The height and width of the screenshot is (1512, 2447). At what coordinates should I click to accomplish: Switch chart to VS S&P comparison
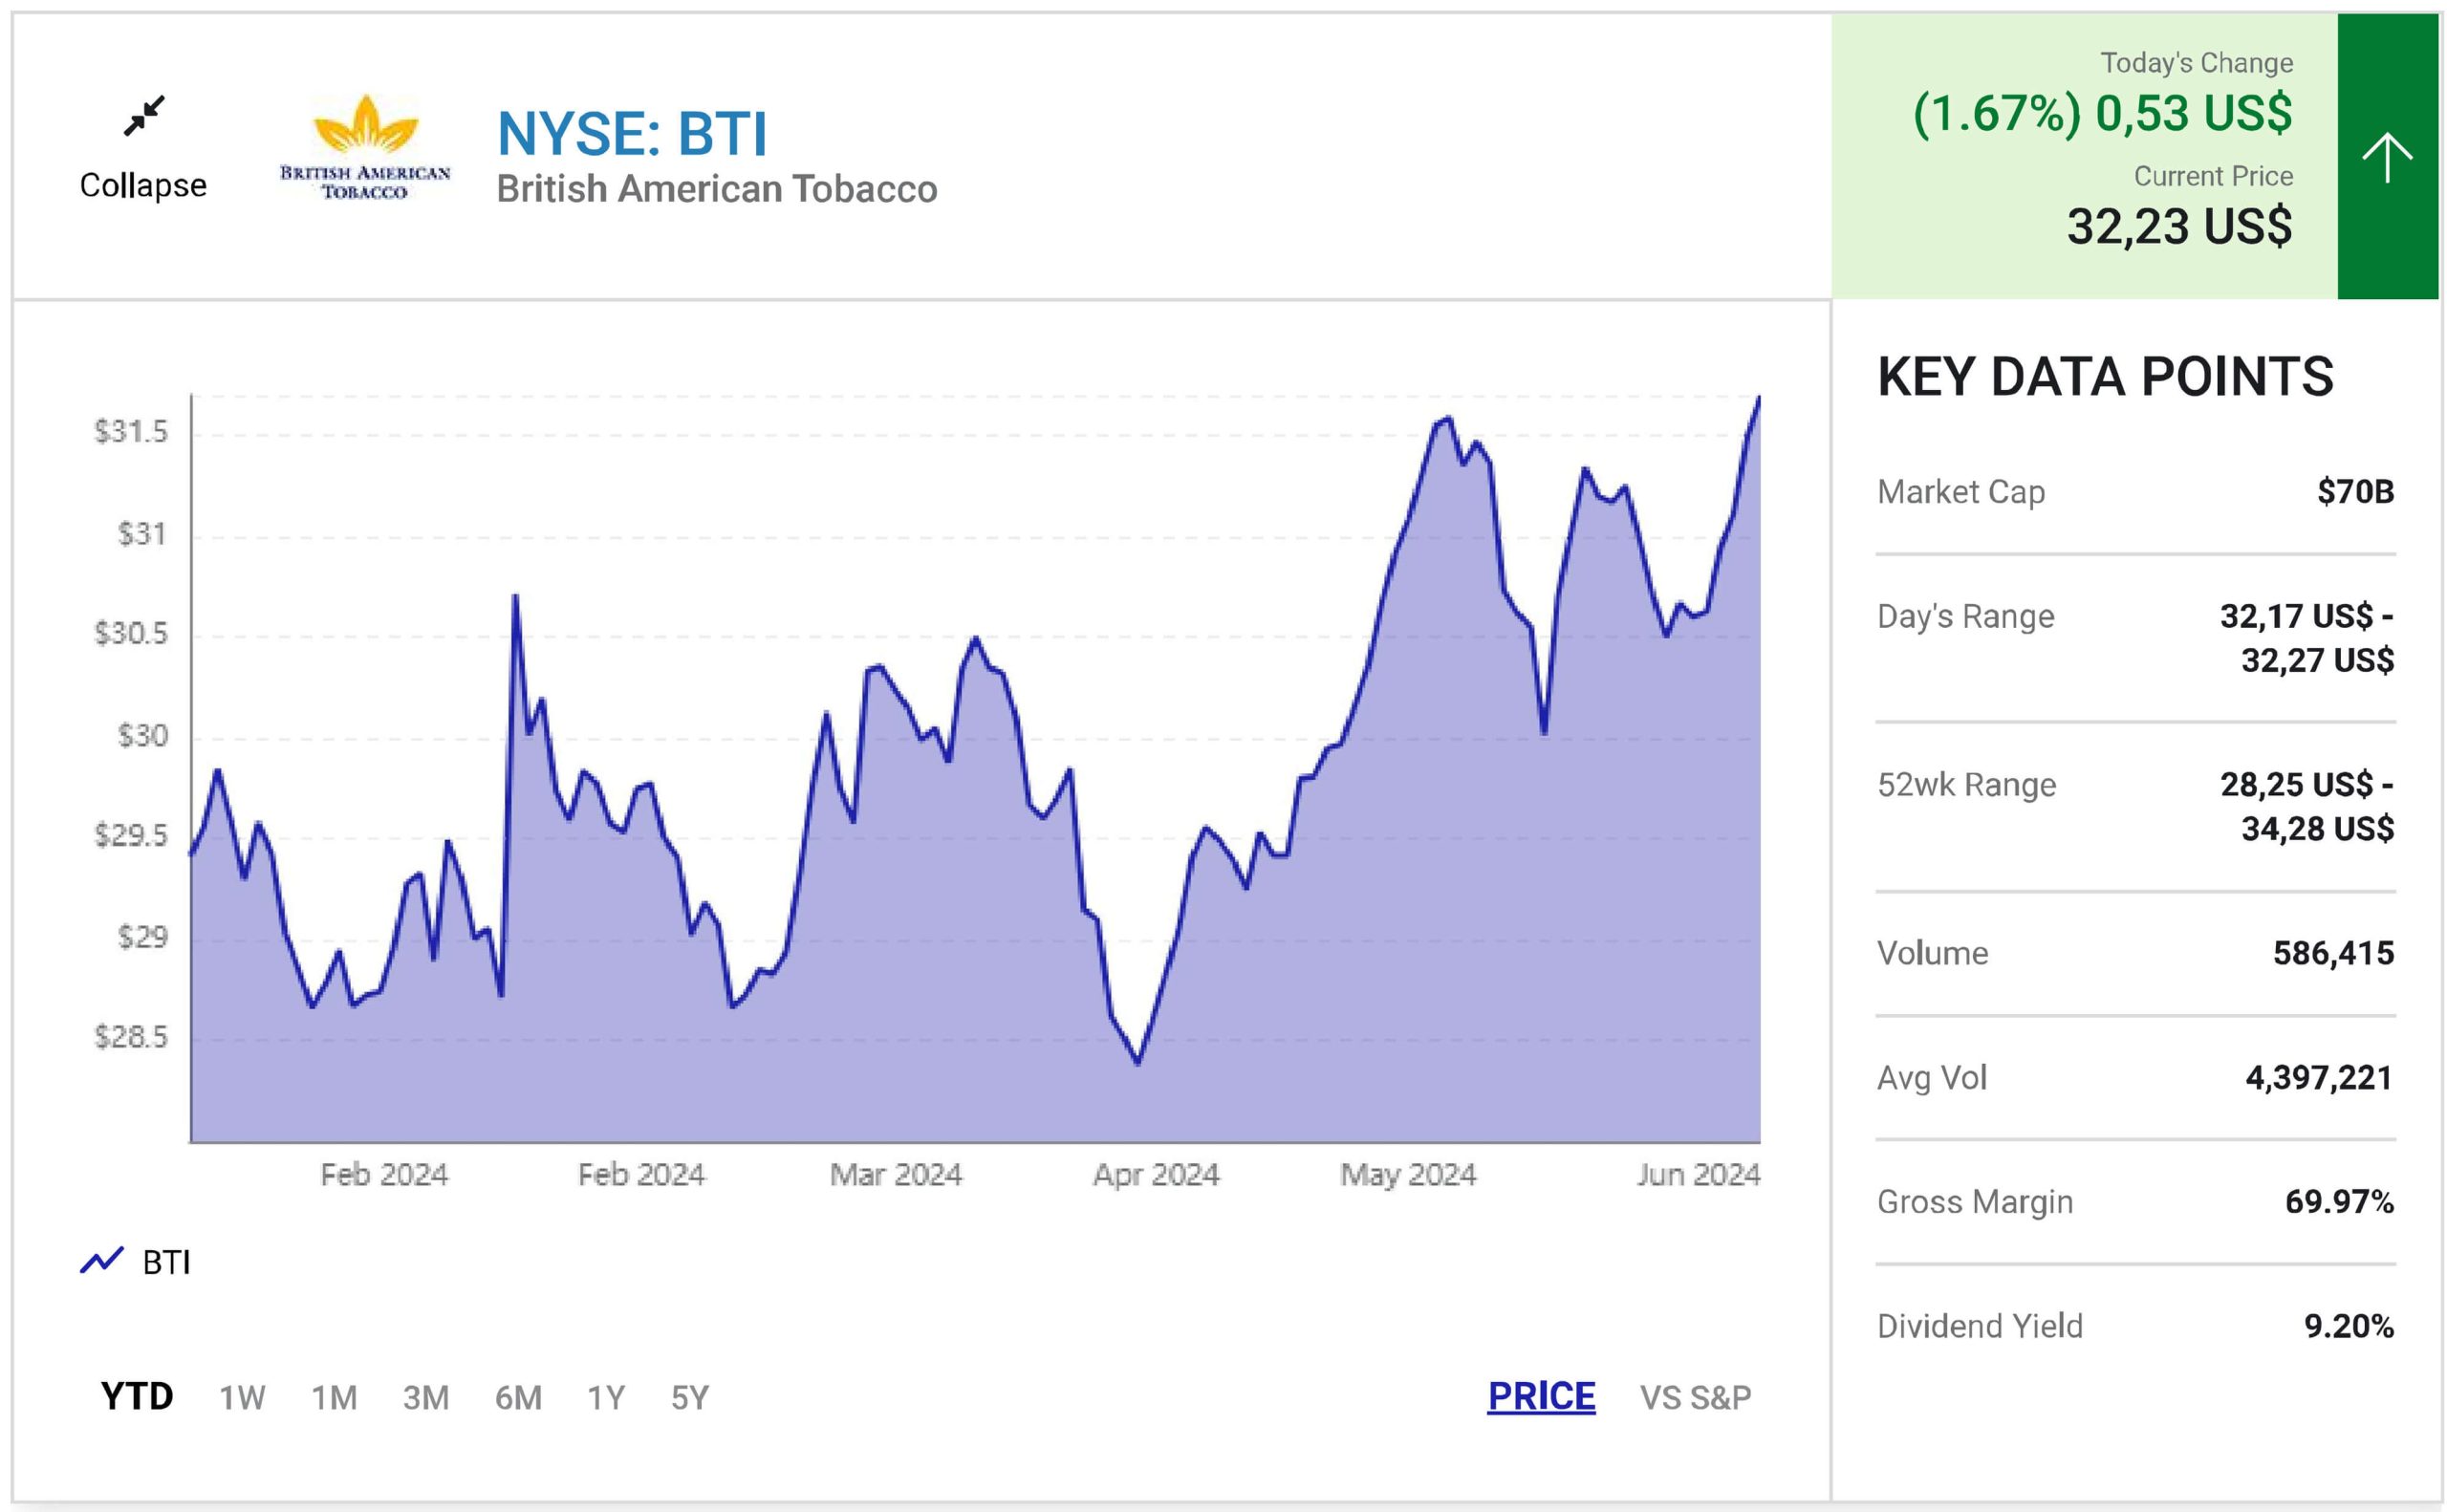click(x=1695, y=1397)
